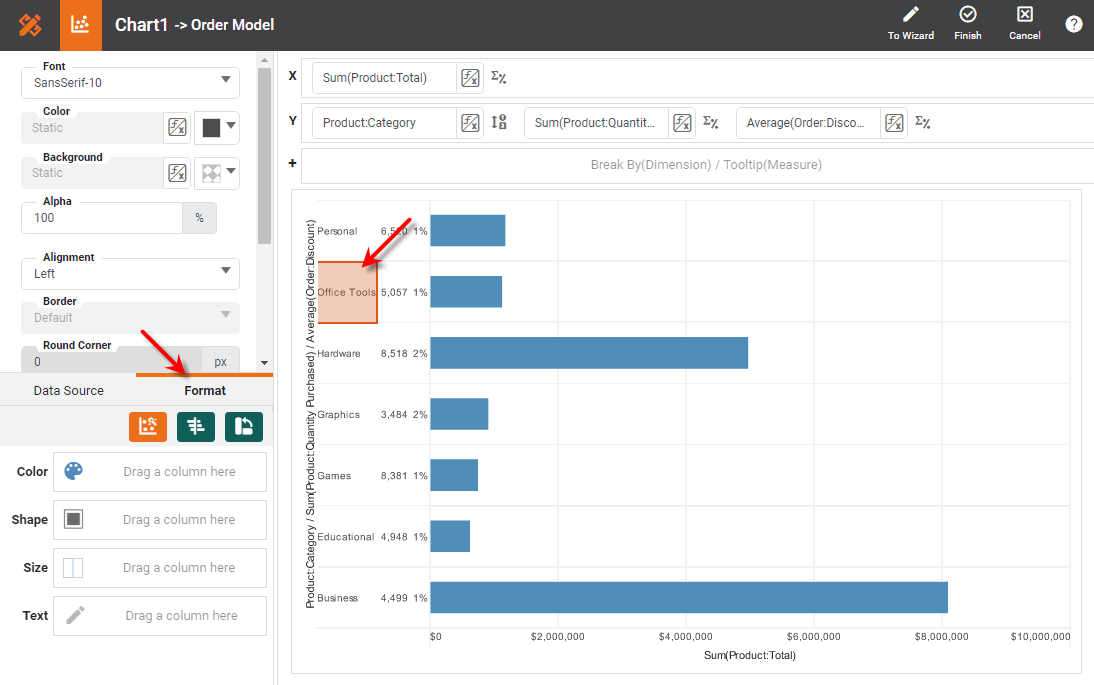Click the Finish button
Viewport: 1094px width, 685px height.
967,24
